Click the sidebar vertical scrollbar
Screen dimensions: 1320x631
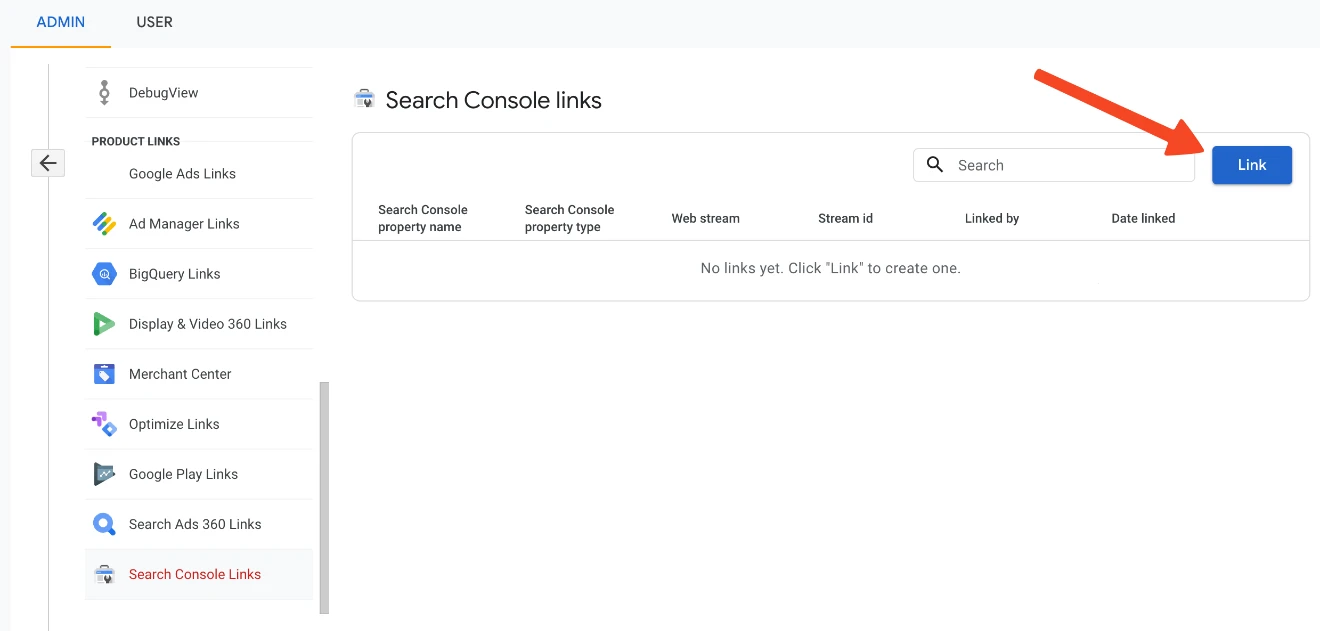pos(324,497)
